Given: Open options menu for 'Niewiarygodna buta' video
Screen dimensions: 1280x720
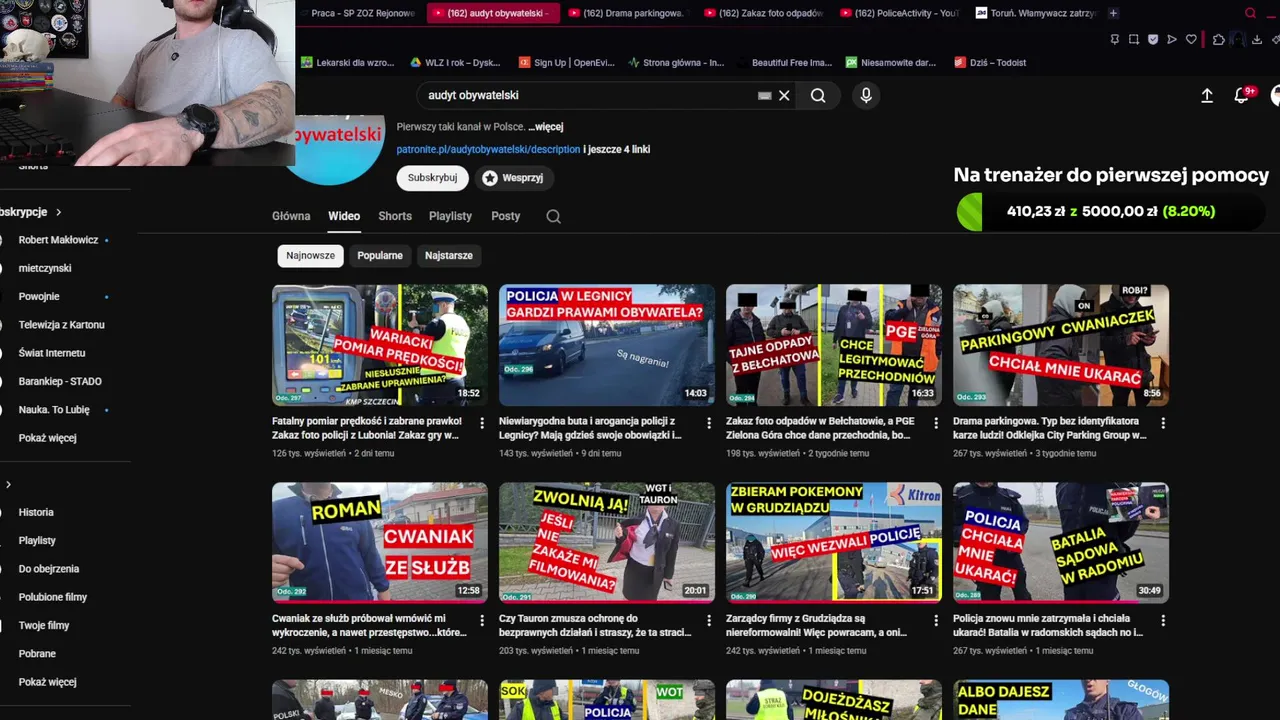Looking at the screenshot, I should coord(709,423).
